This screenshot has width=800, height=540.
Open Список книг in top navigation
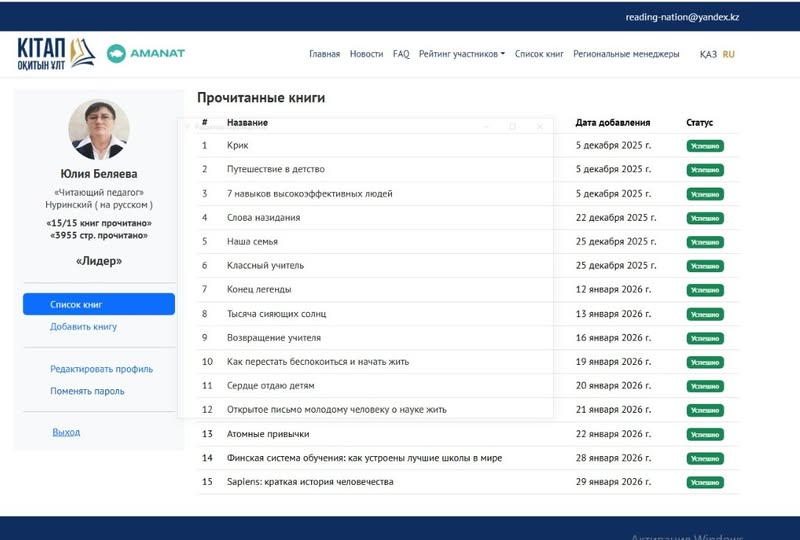(x=539, y=54)
